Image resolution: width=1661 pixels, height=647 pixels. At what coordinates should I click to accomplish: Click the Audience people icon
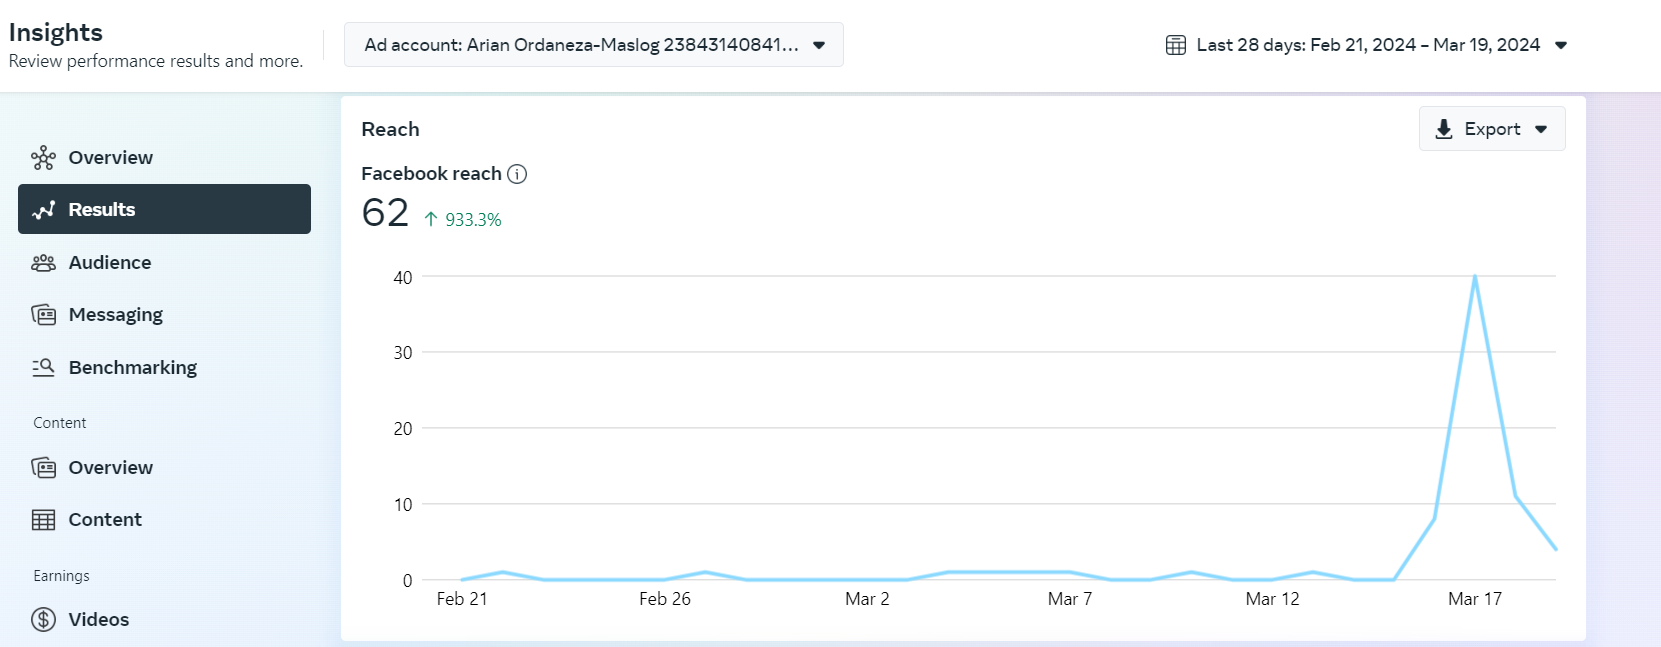(43, 263)
